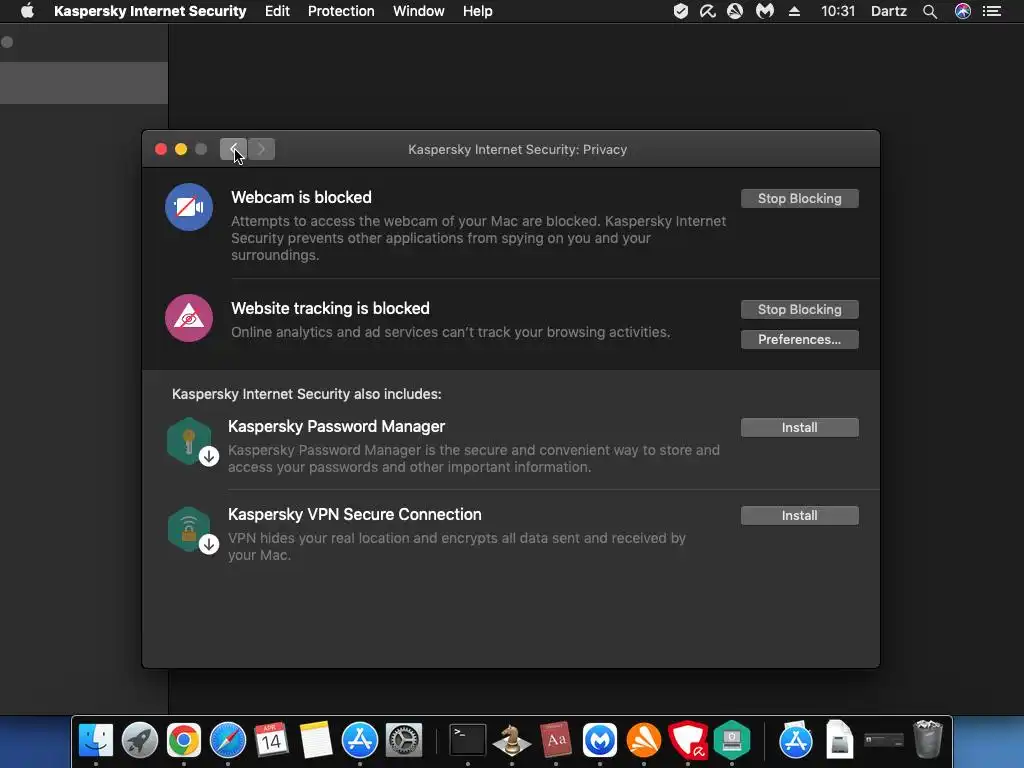
Task: Open Terminal from the Dock
Action: click(x=468, y=741)
